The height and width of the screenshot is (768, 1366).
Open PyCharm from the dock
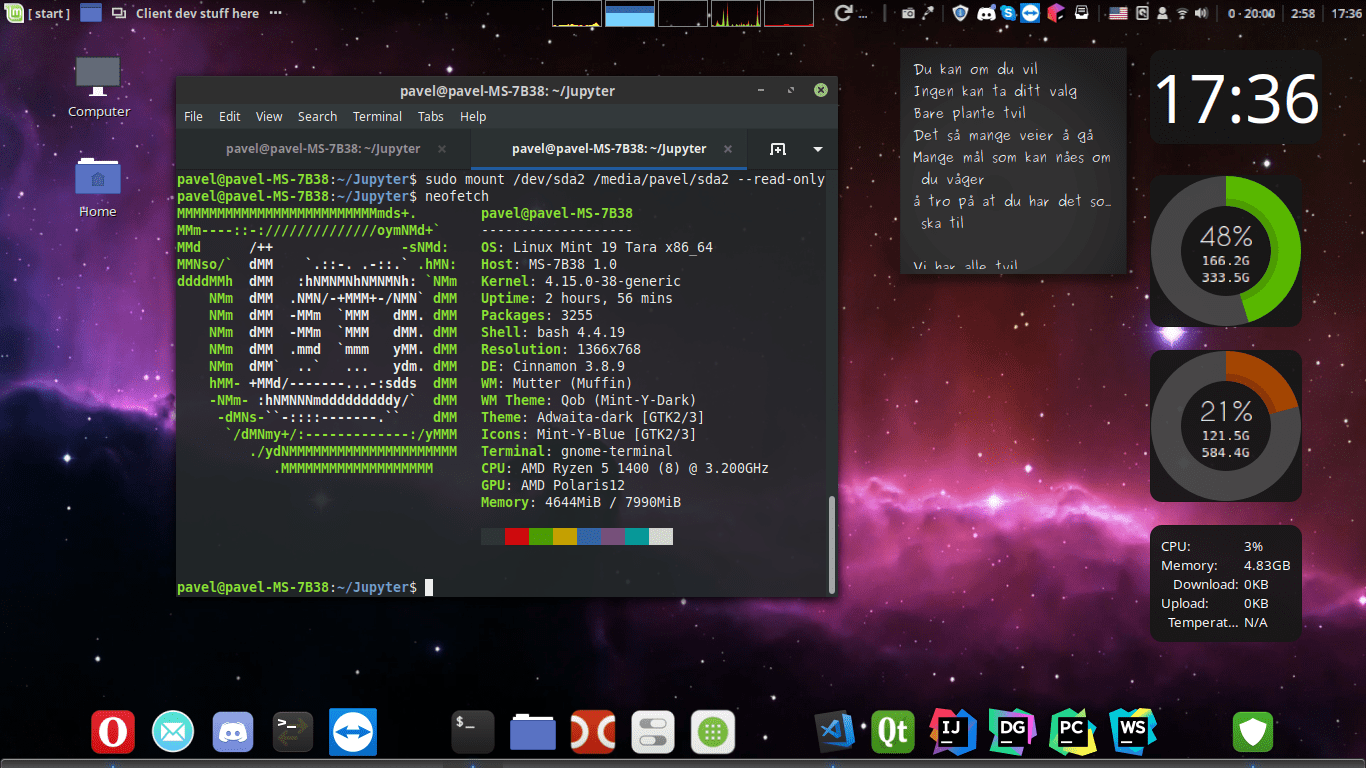coord(1073,732)
